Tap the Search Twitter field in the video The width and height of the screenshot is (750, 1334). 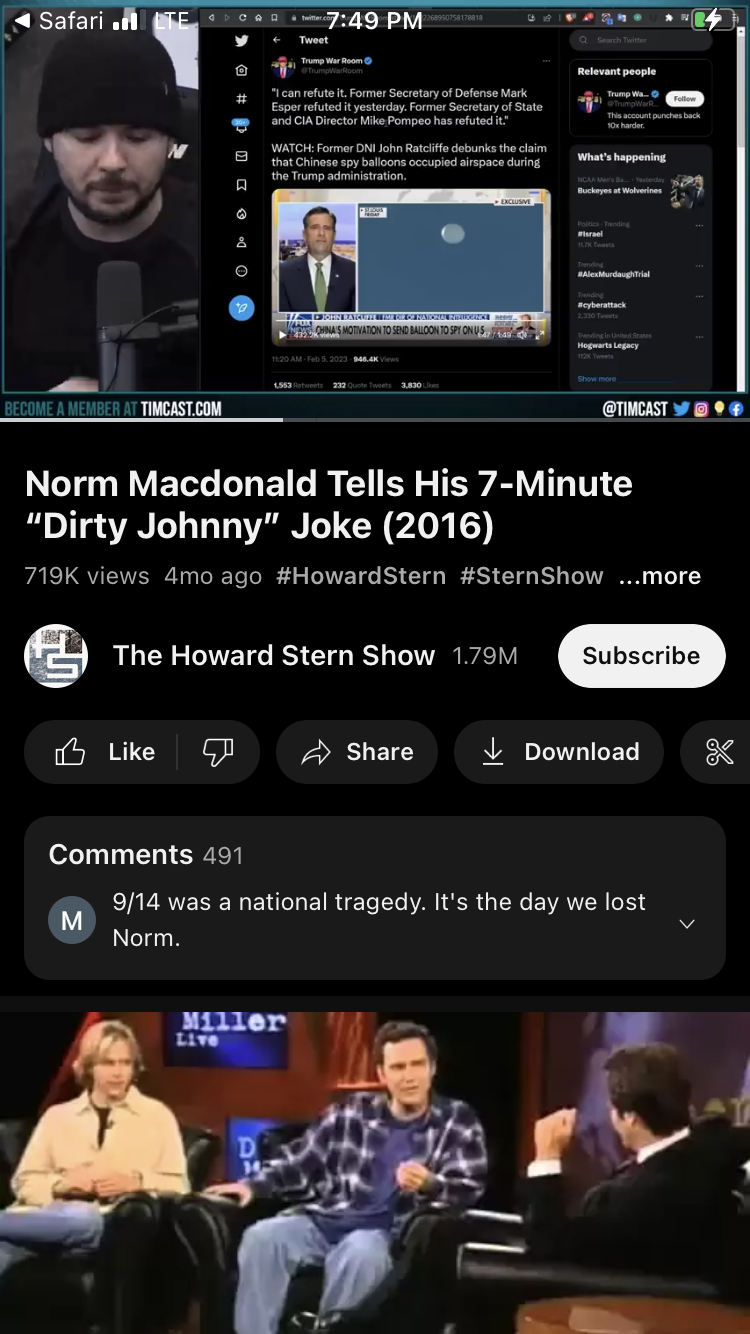pyautogui.click(x=640, y=40)
